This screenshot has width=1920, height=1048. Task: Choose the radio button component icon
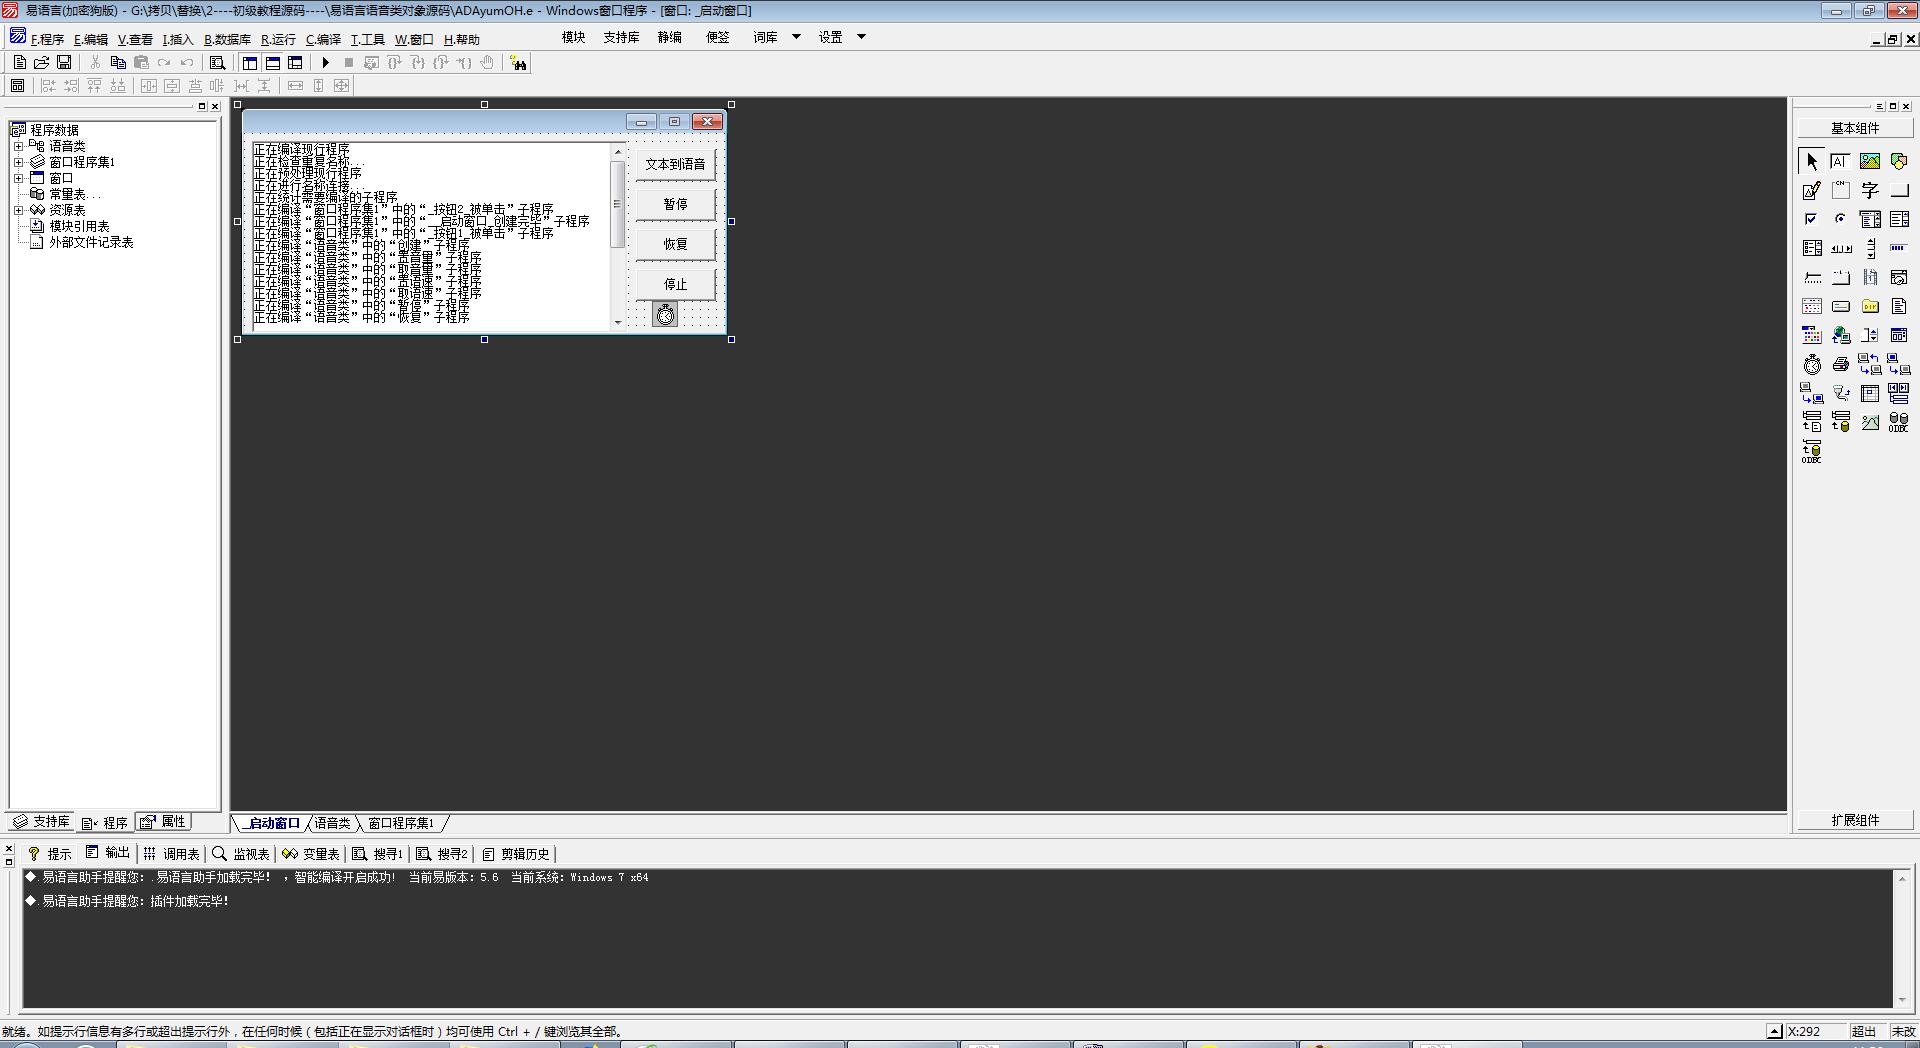(x=1840, y=219)
